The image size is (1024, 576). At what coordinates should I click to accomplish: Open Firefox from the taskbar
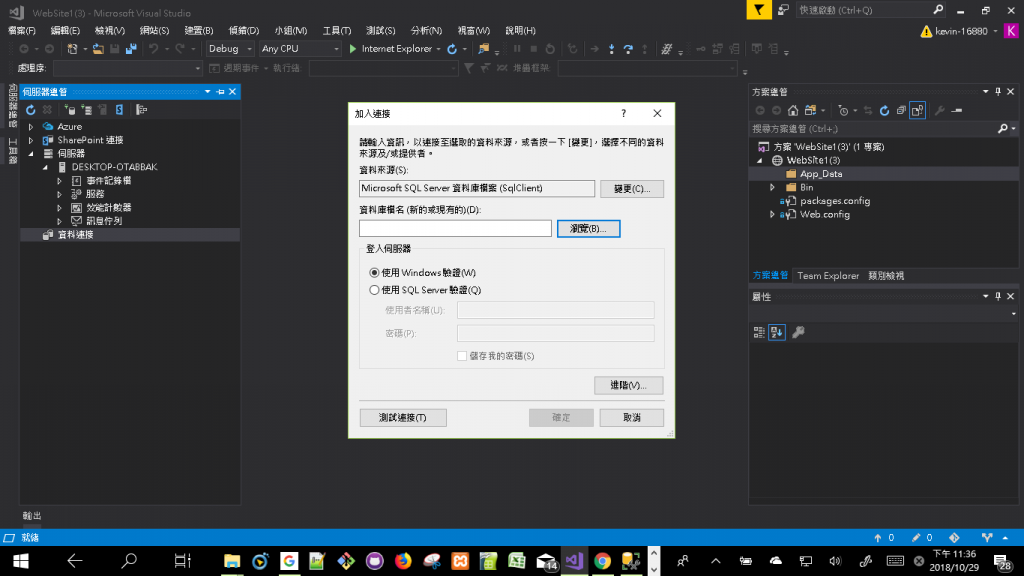click(403, 560)
